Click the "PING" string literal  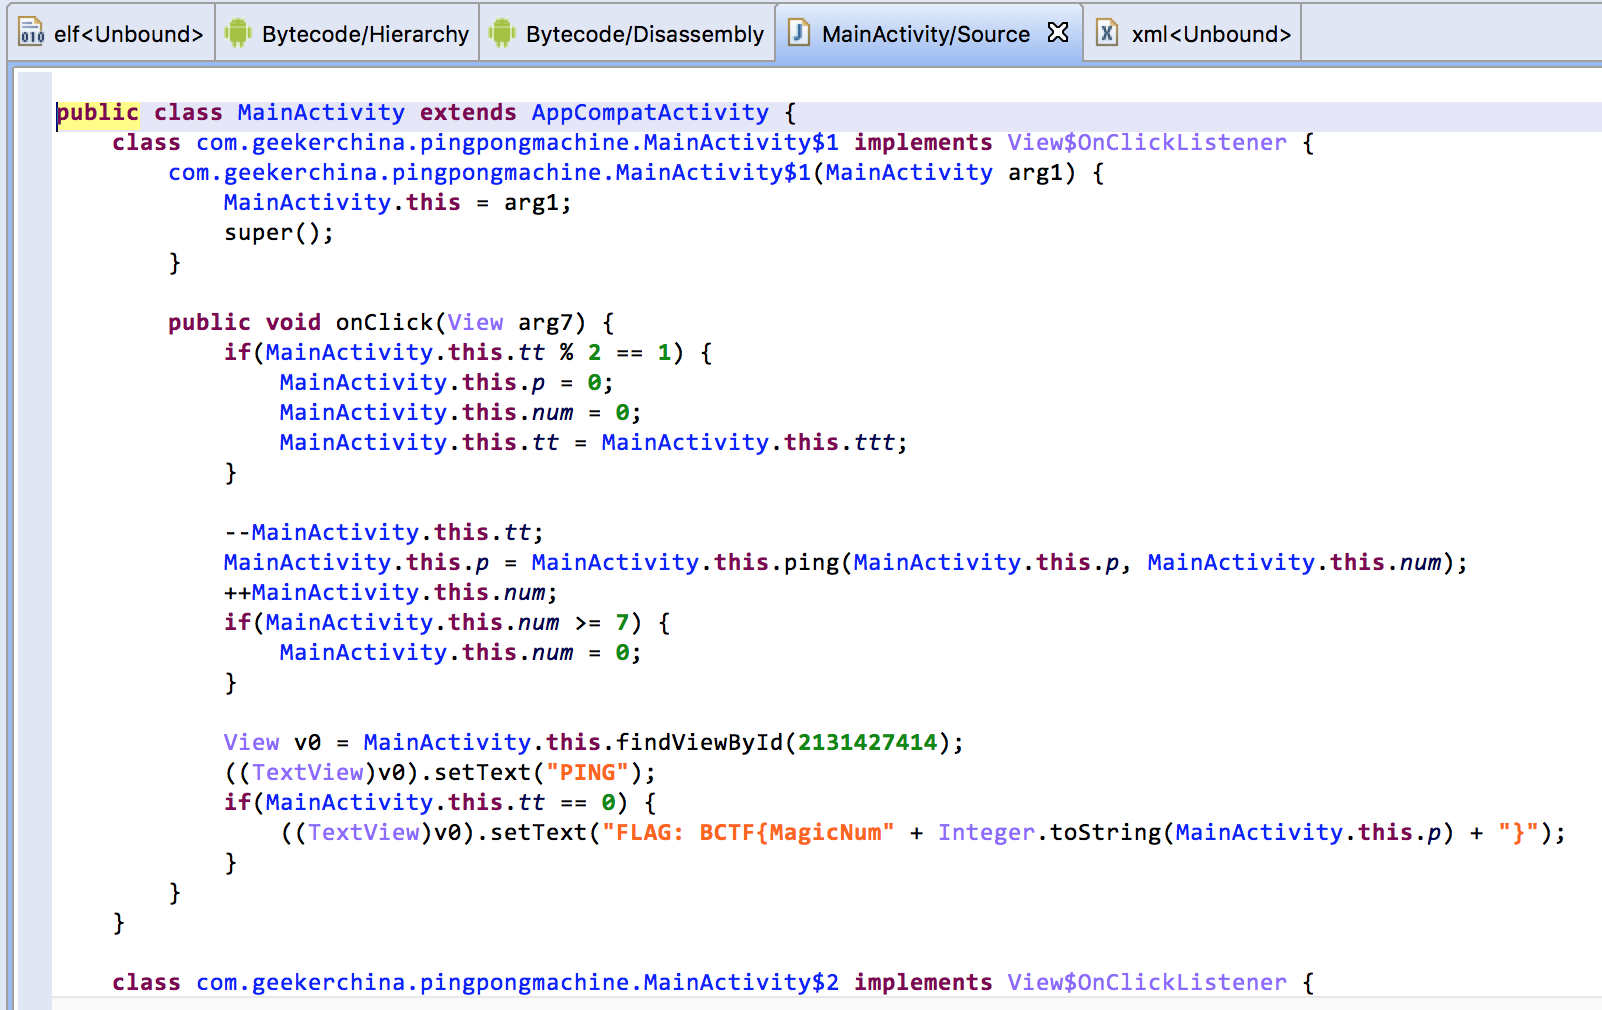coord(587,772)
